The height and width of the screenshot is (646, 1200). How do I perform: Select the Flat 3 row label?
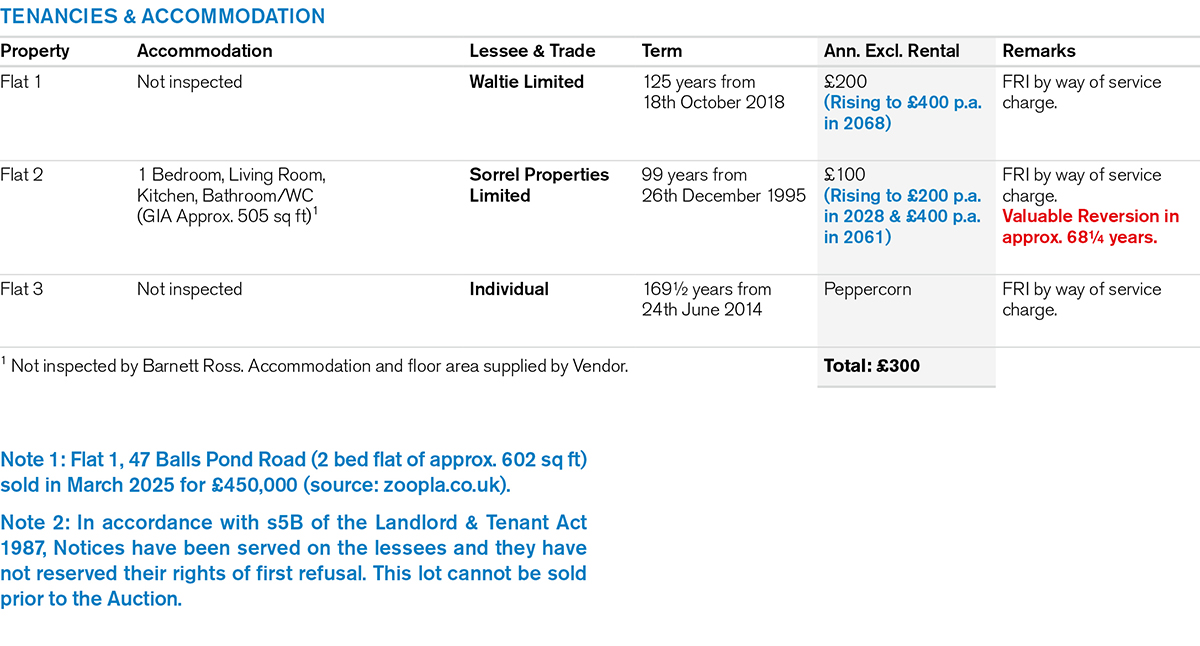pos(22,289)
